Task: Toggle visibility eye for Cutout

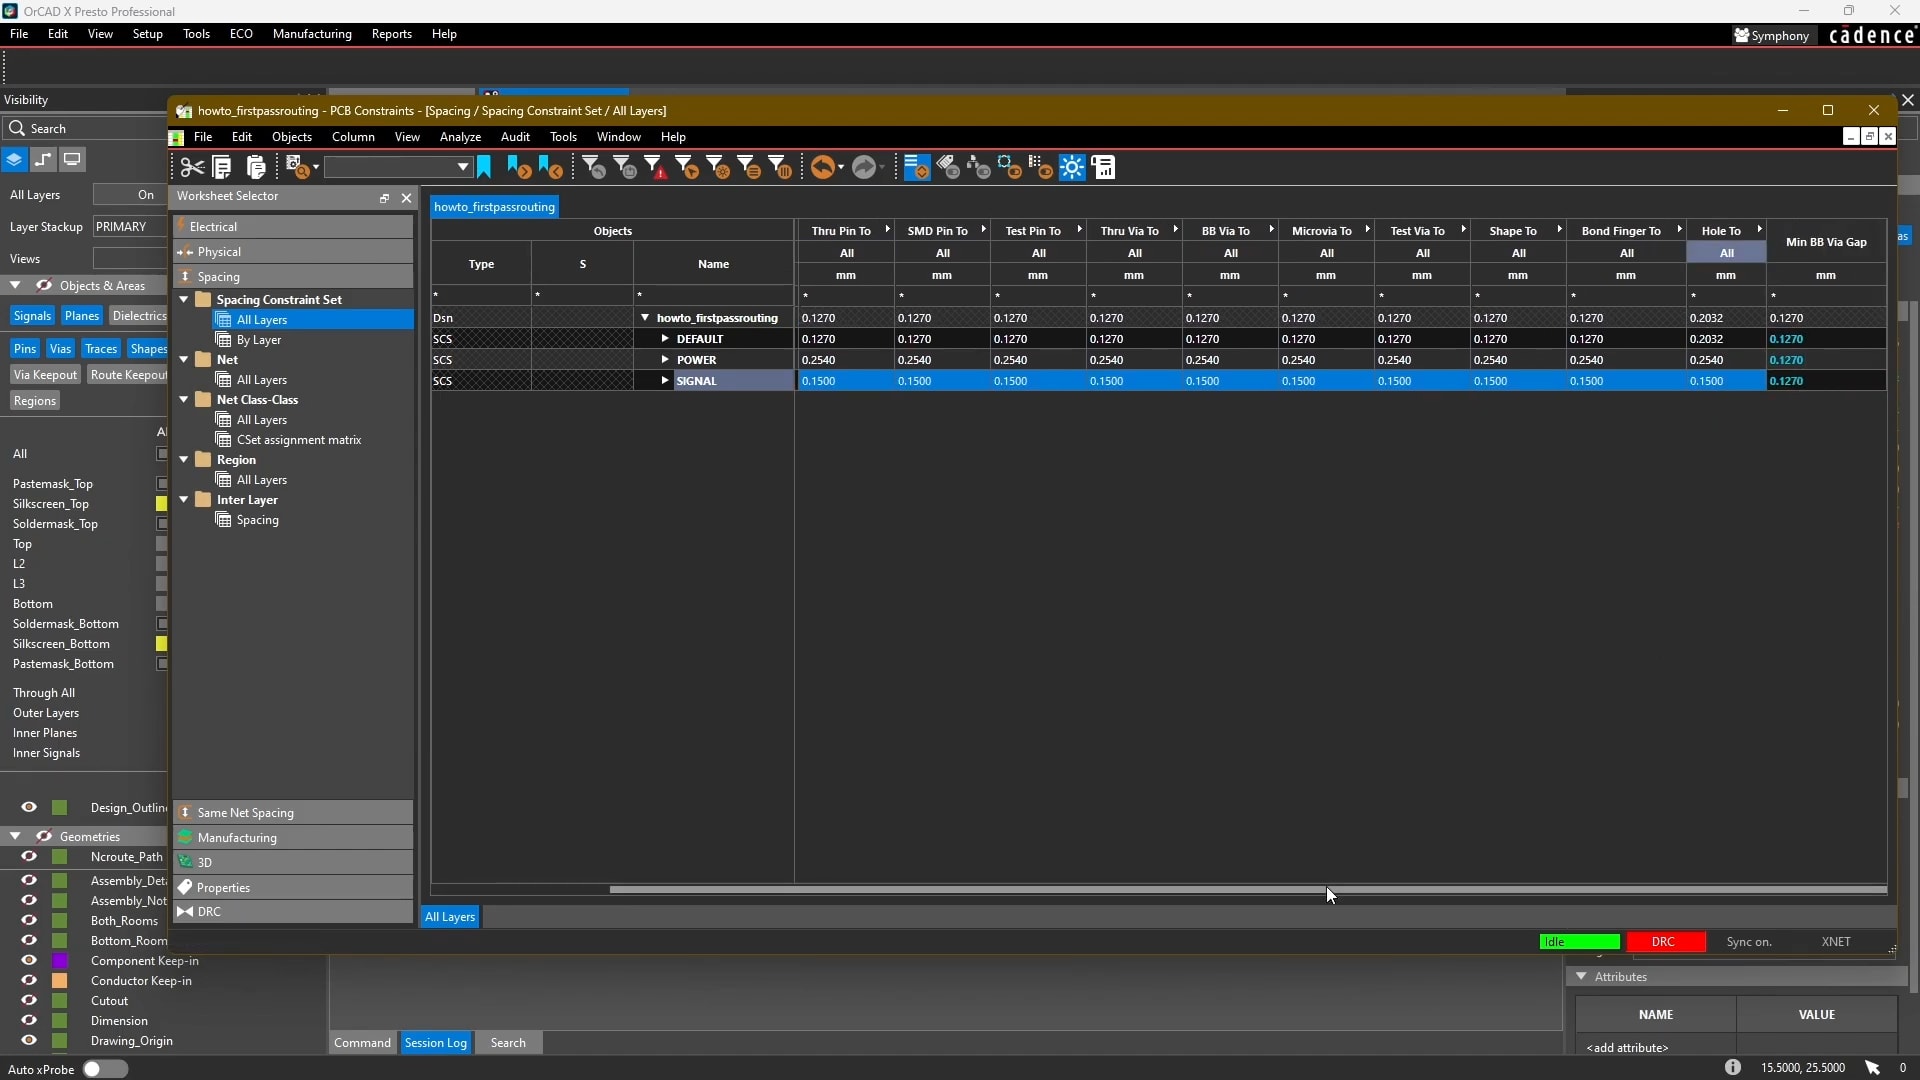Action: tap(29, 1000)
